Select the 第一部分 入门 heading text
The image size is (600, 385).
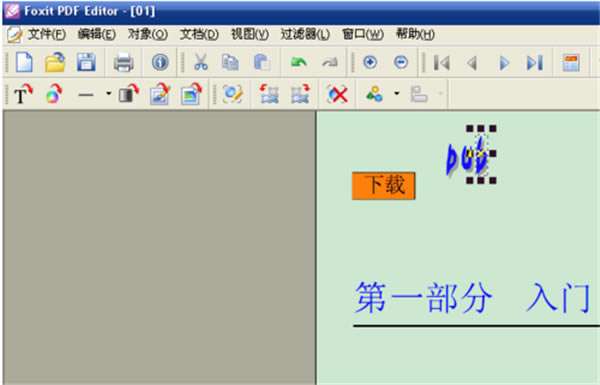point(473,298)
